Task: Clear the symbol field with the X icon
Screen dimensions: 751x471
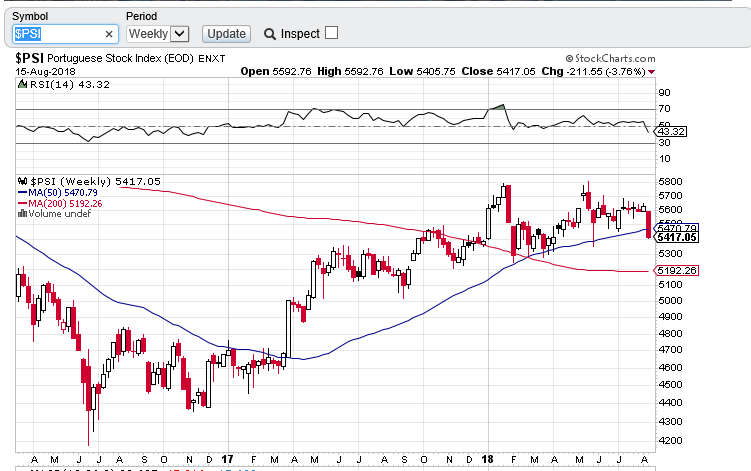Action: (x=109, y=34)
